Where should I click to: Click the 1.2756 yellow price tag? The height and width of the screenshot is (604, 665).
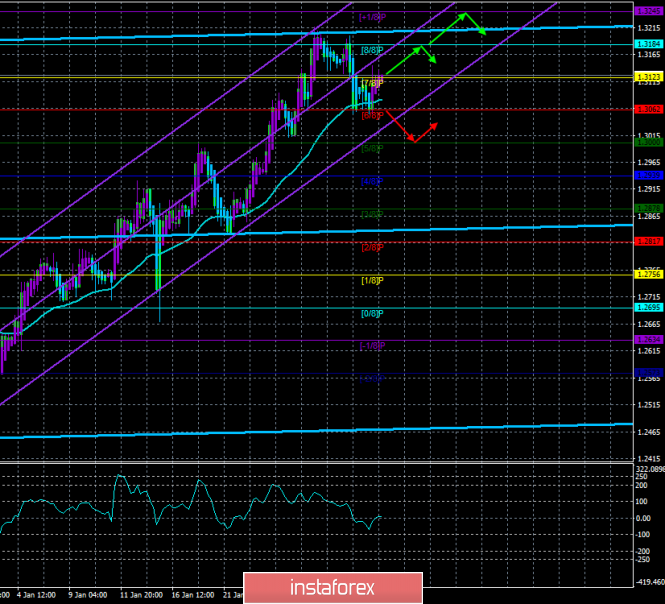(648, 274)
